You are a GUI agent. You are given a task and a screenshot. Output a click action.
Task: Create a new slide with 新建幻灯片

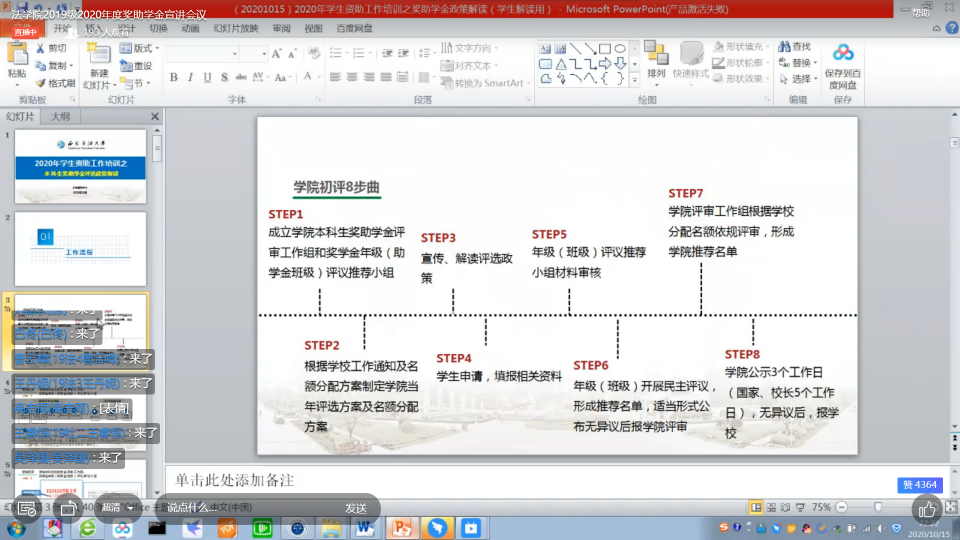click(99, 66)
